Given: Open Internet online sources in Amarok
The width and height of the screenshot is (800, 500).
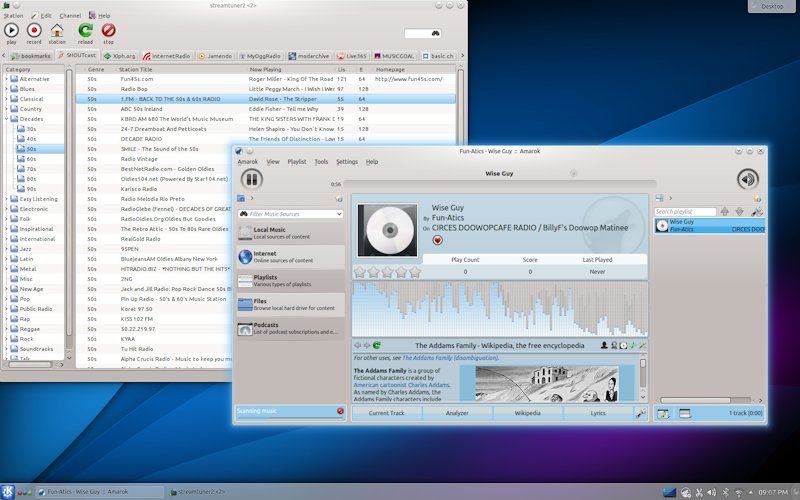Looking at the screenshot, I should tap(290, 257).
